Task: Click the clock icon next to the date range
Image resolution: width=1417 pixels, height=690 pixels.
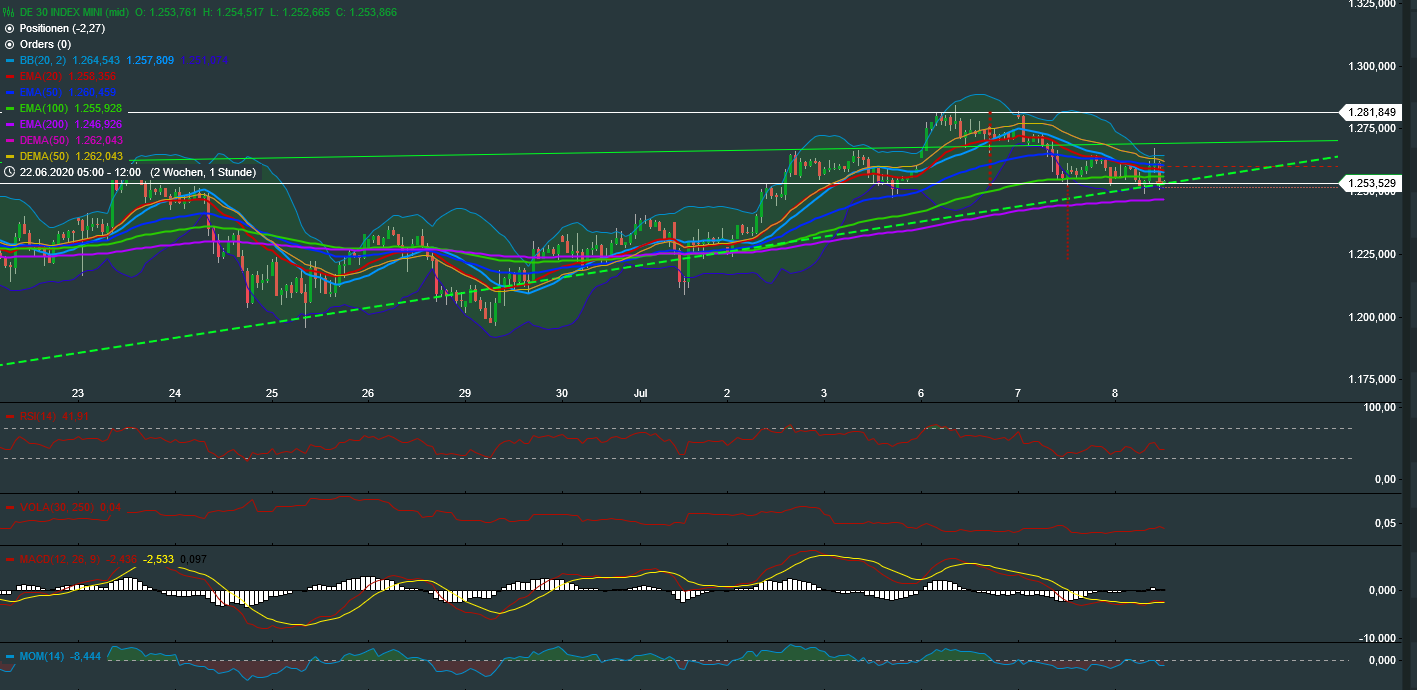Action: pos(9,172)
